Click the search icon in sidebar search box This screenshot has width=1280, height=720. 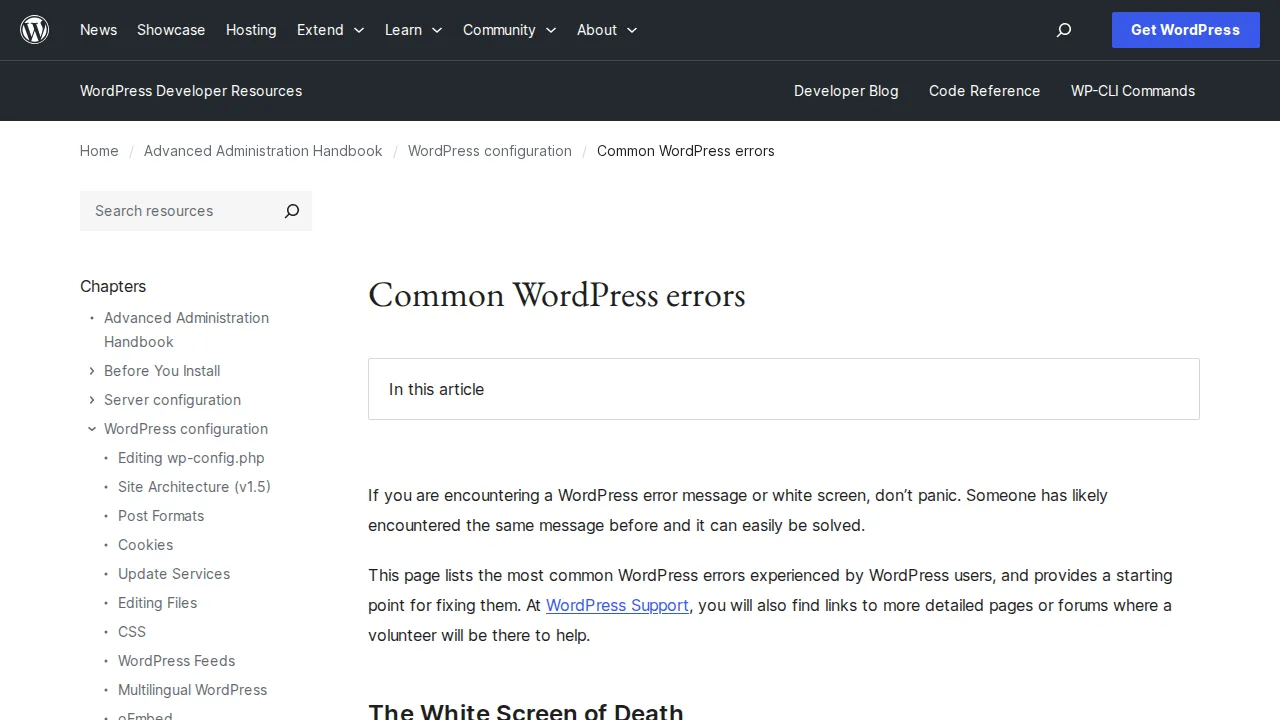point(291,211)
